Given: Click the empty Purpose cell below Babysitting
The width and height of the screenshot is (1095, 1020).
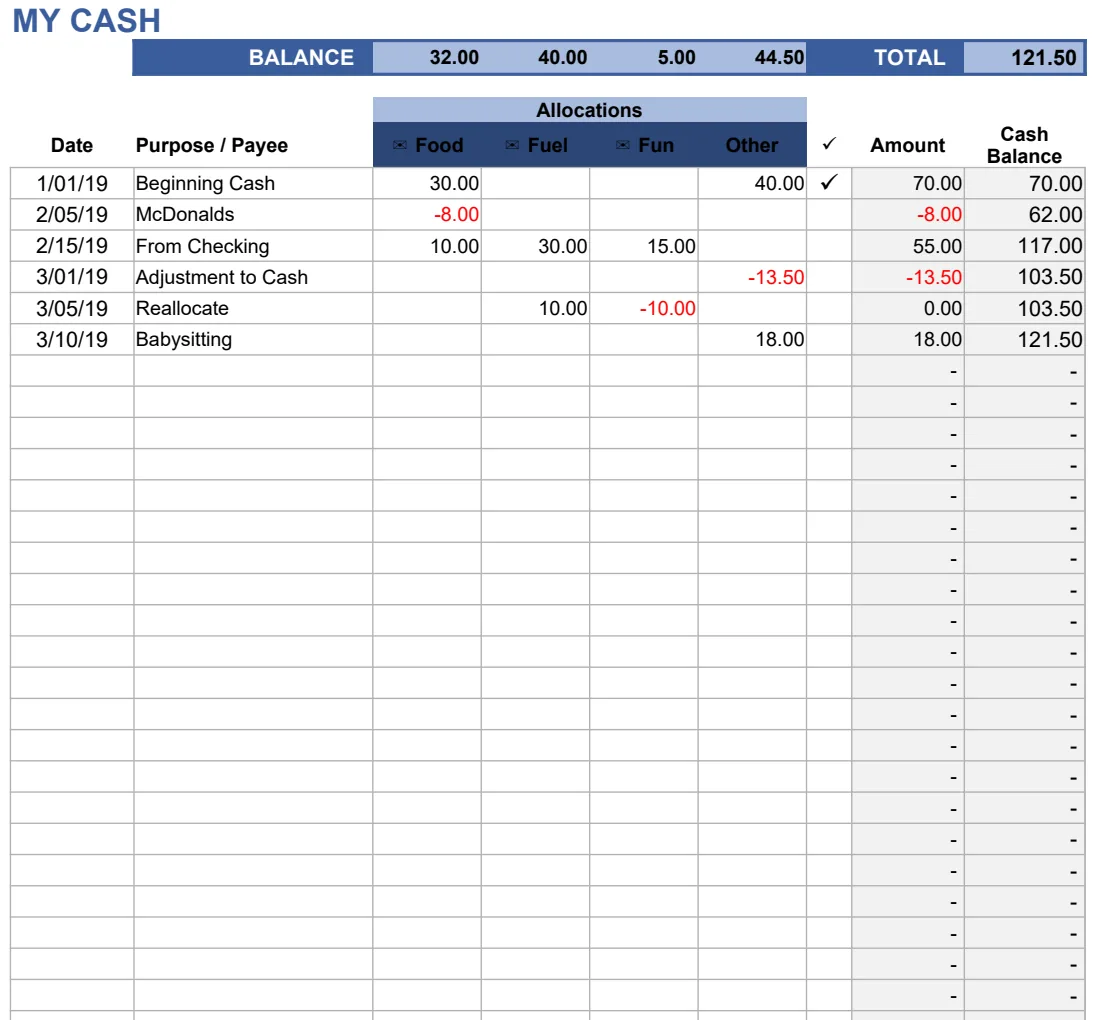Looking at the screenshot, I should tap(253, 371).
